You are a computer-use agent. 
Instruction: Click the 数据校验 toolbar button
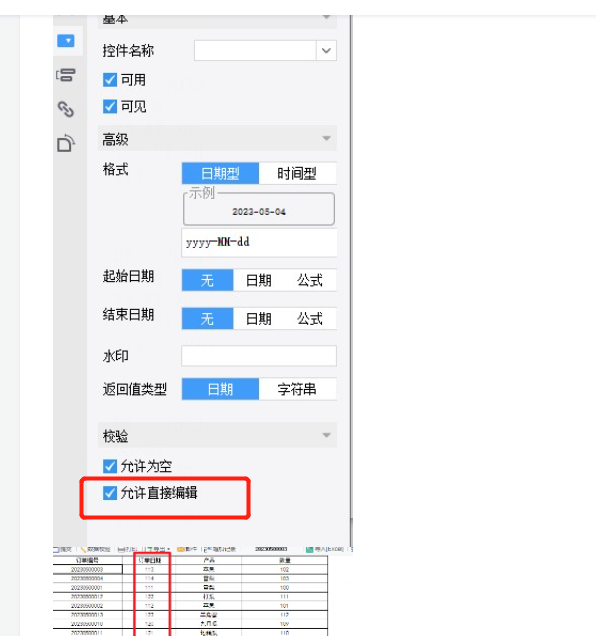coord(96,550)
